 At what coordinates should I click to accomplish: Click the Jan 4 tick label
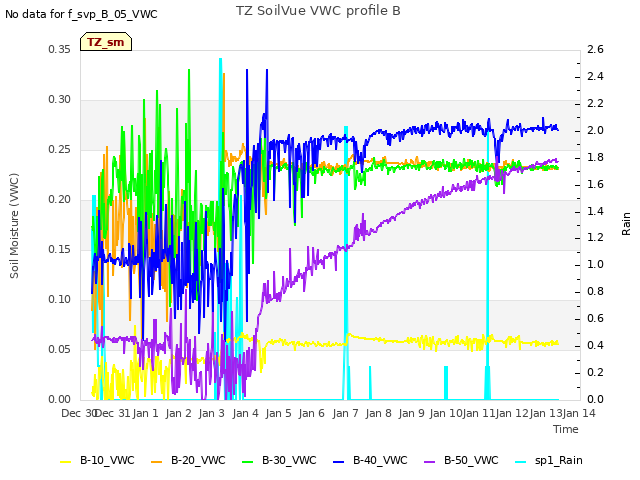pos(245,413)
